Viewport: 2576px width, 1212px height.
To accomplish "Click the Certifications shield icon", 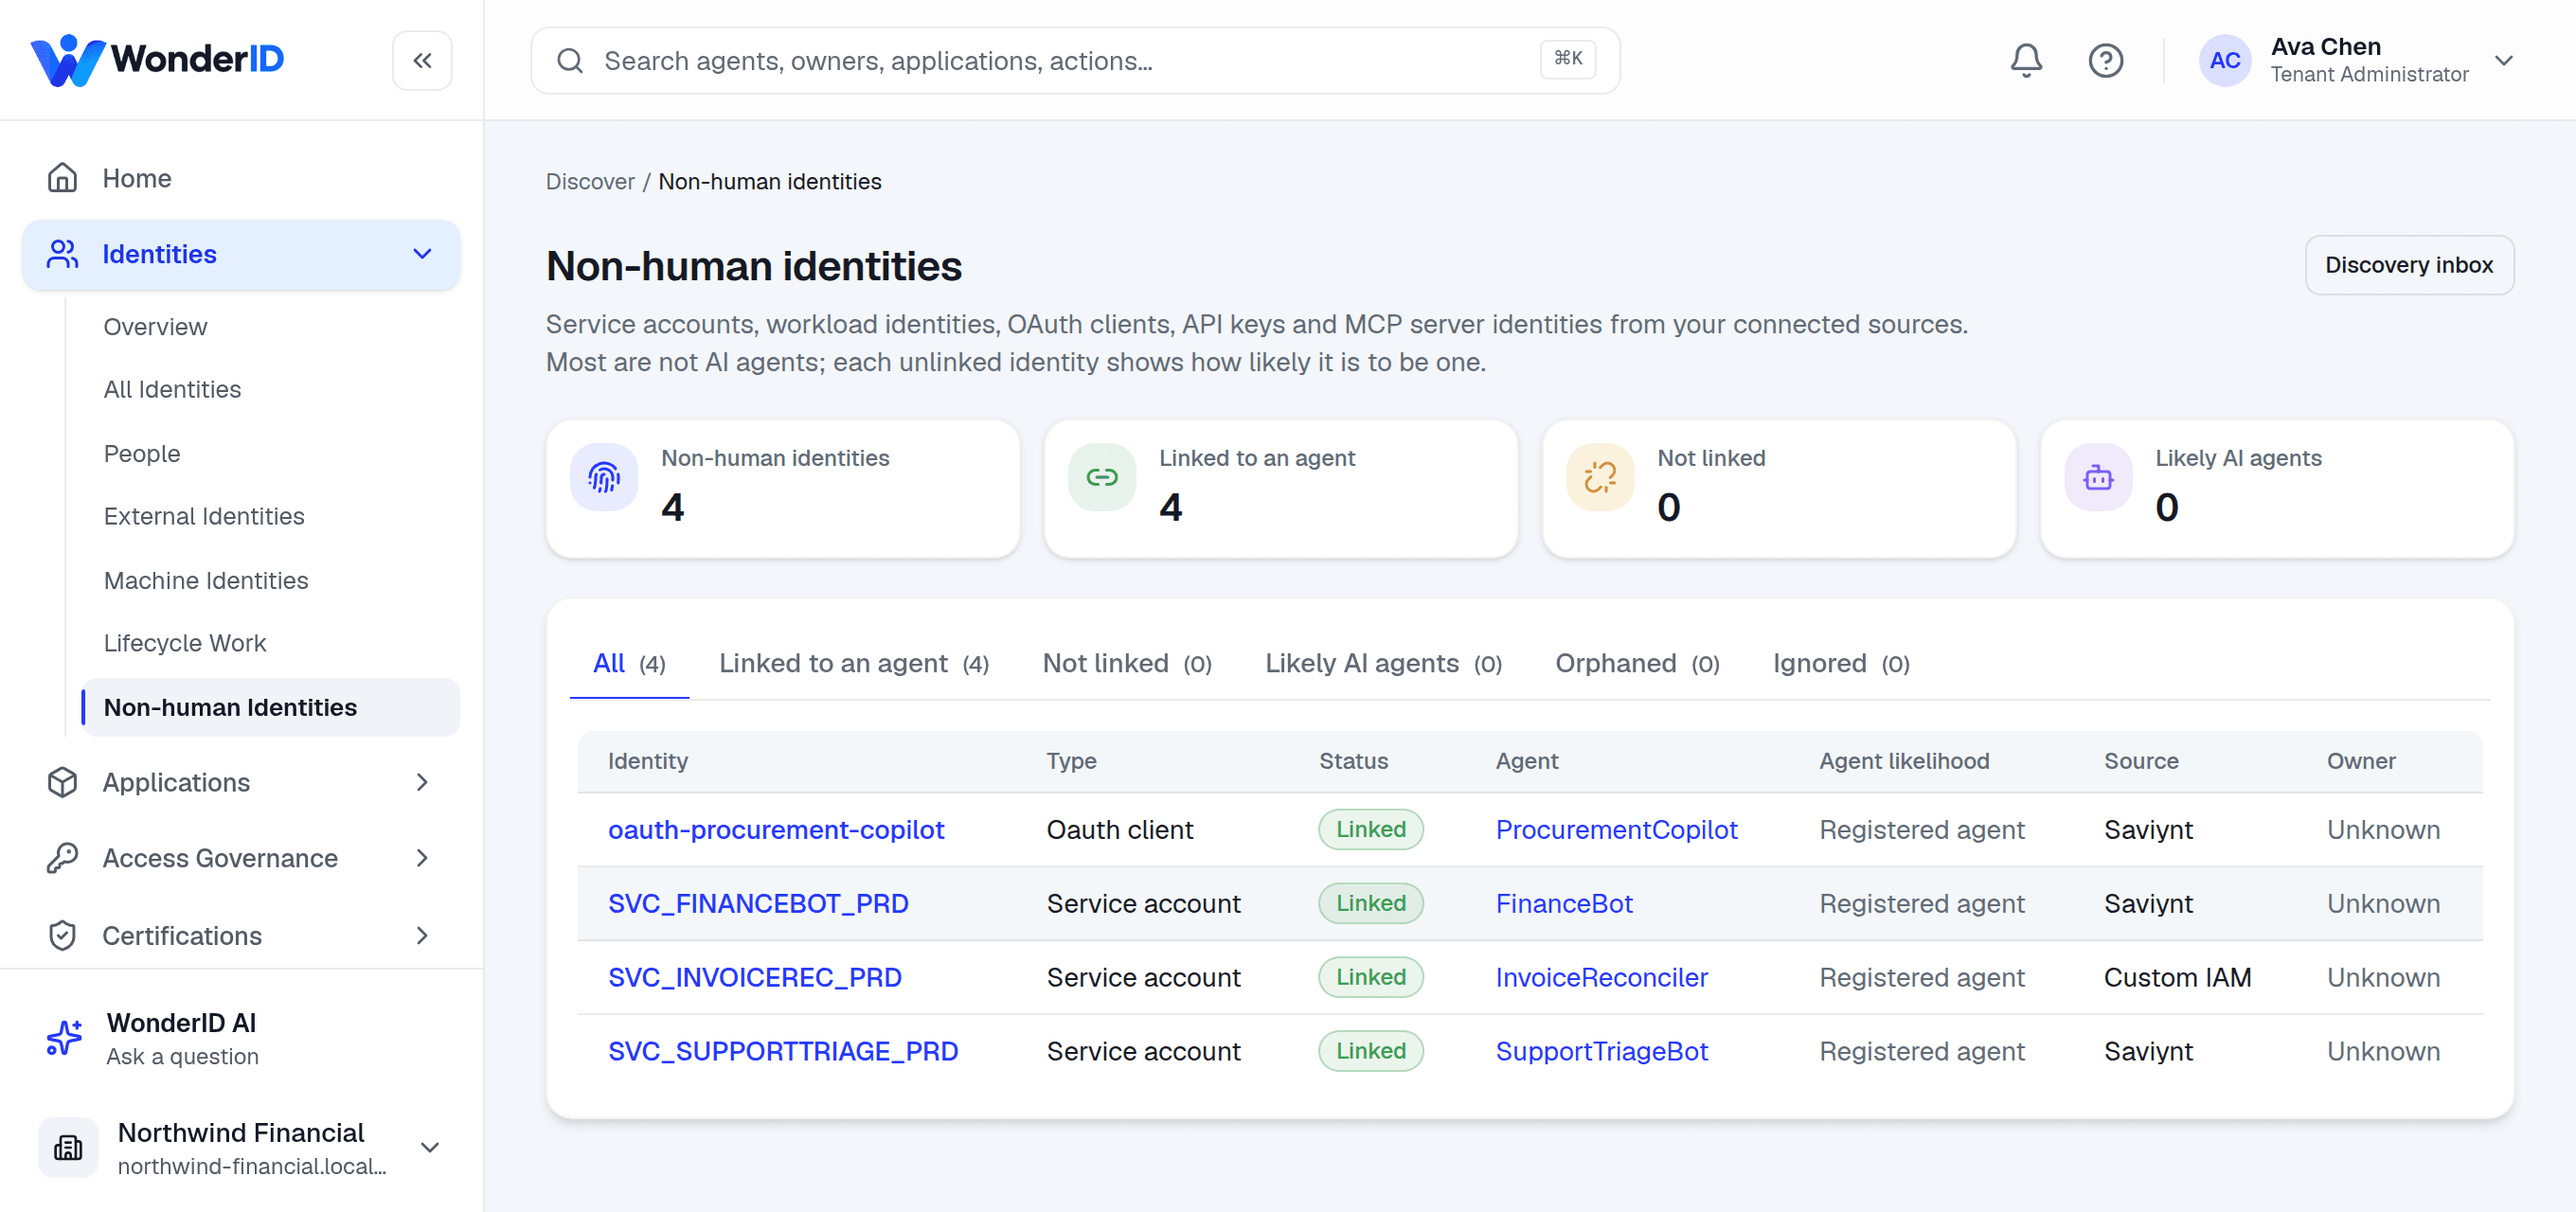I will 62,935.
